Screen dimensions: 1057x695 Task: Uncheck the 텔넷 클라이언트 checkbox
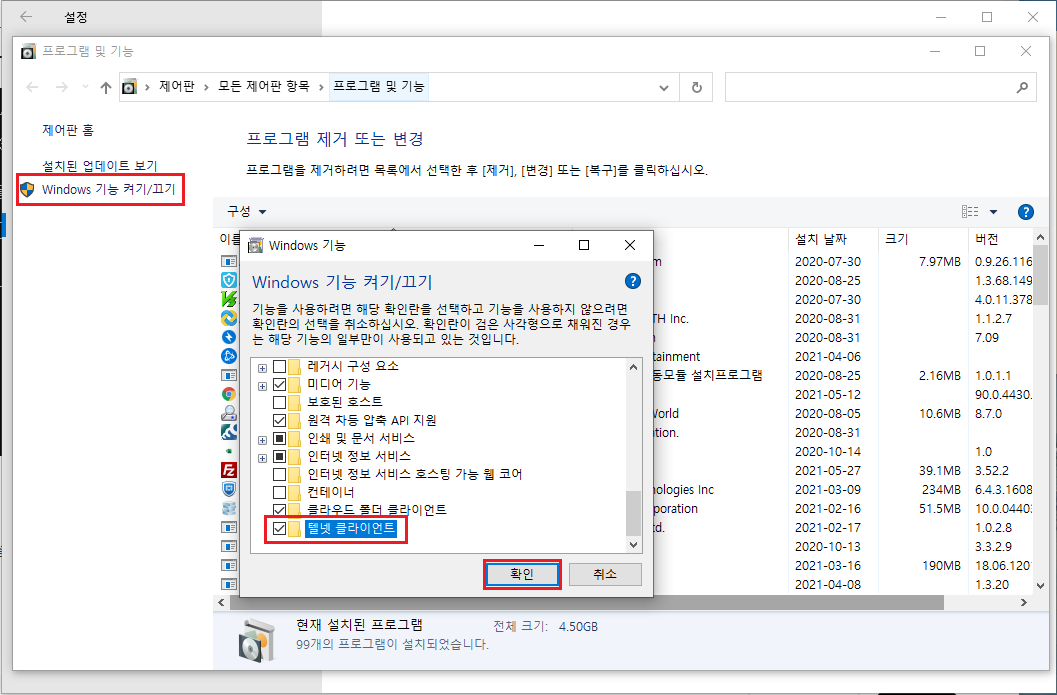279,528
